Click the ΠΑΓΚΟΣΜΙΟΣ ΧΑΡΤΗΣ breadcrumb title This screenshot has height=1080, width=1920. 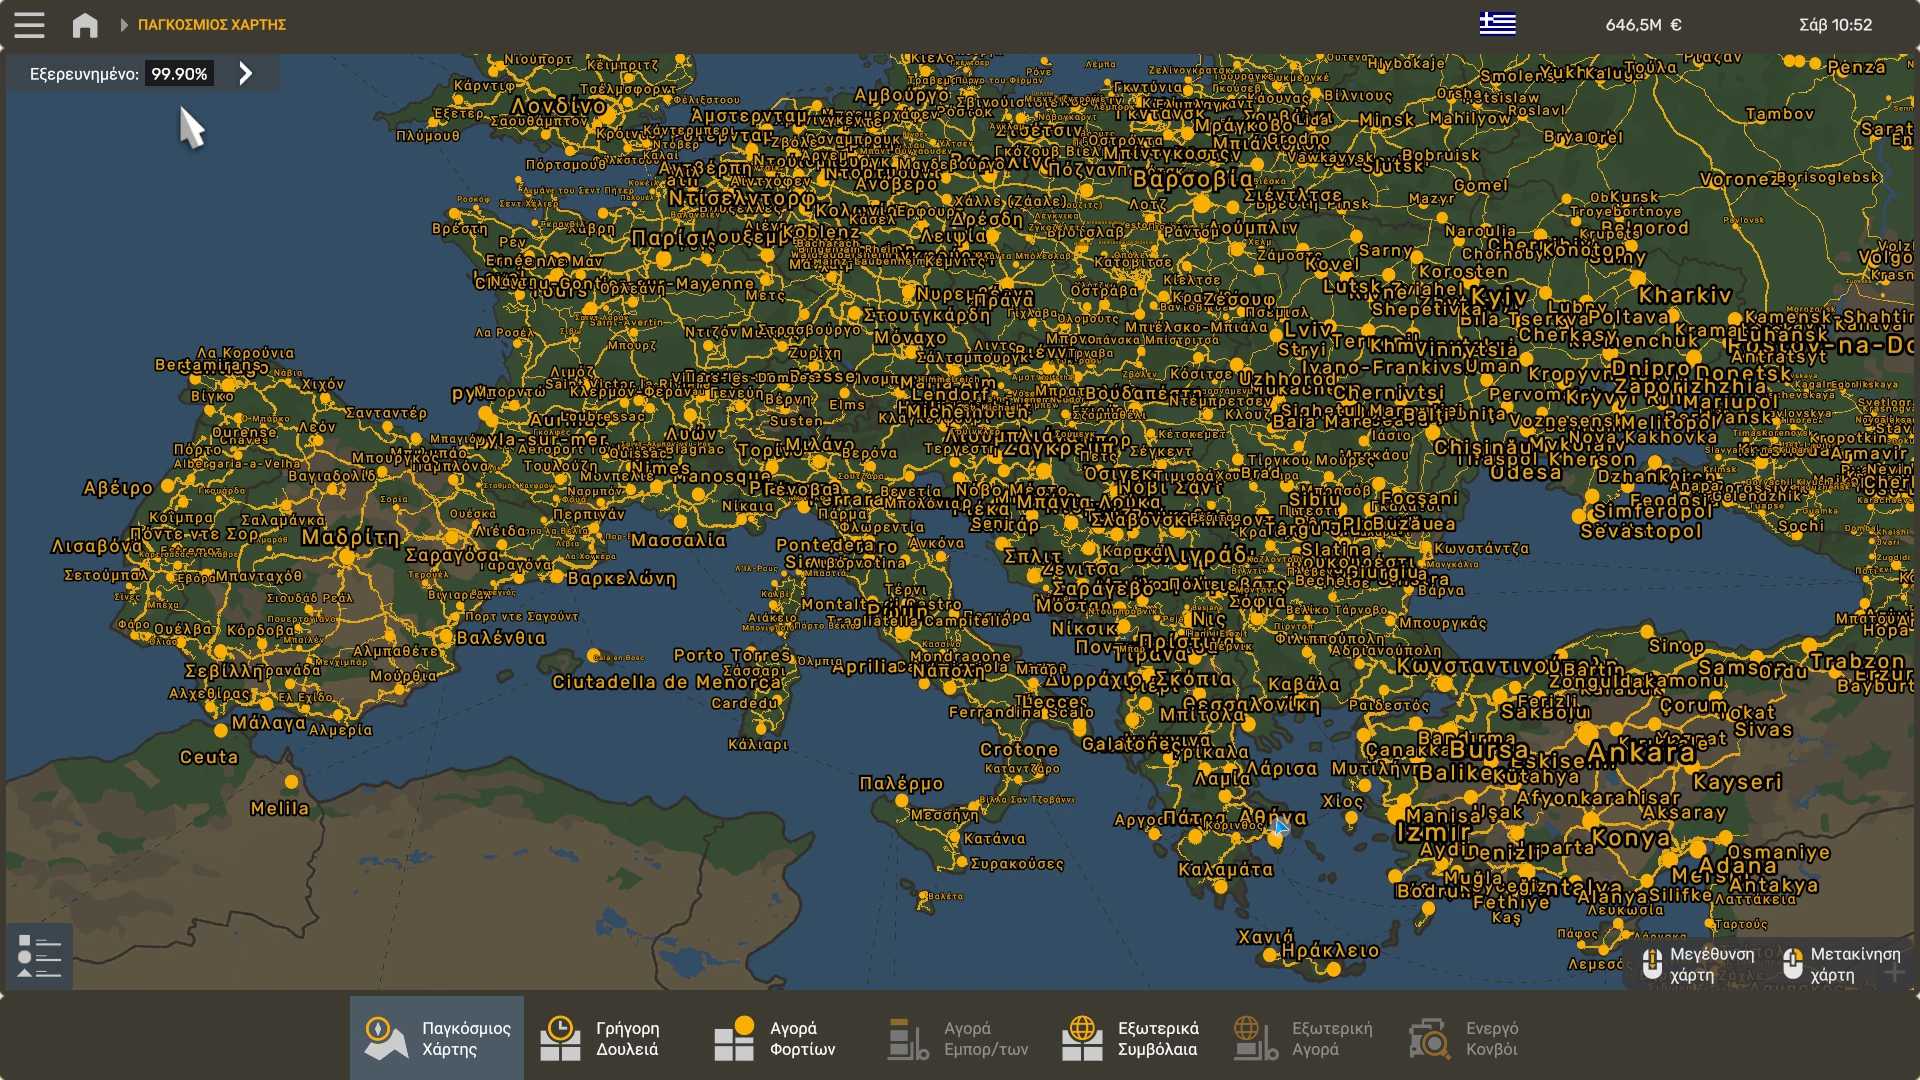[212, 24]
